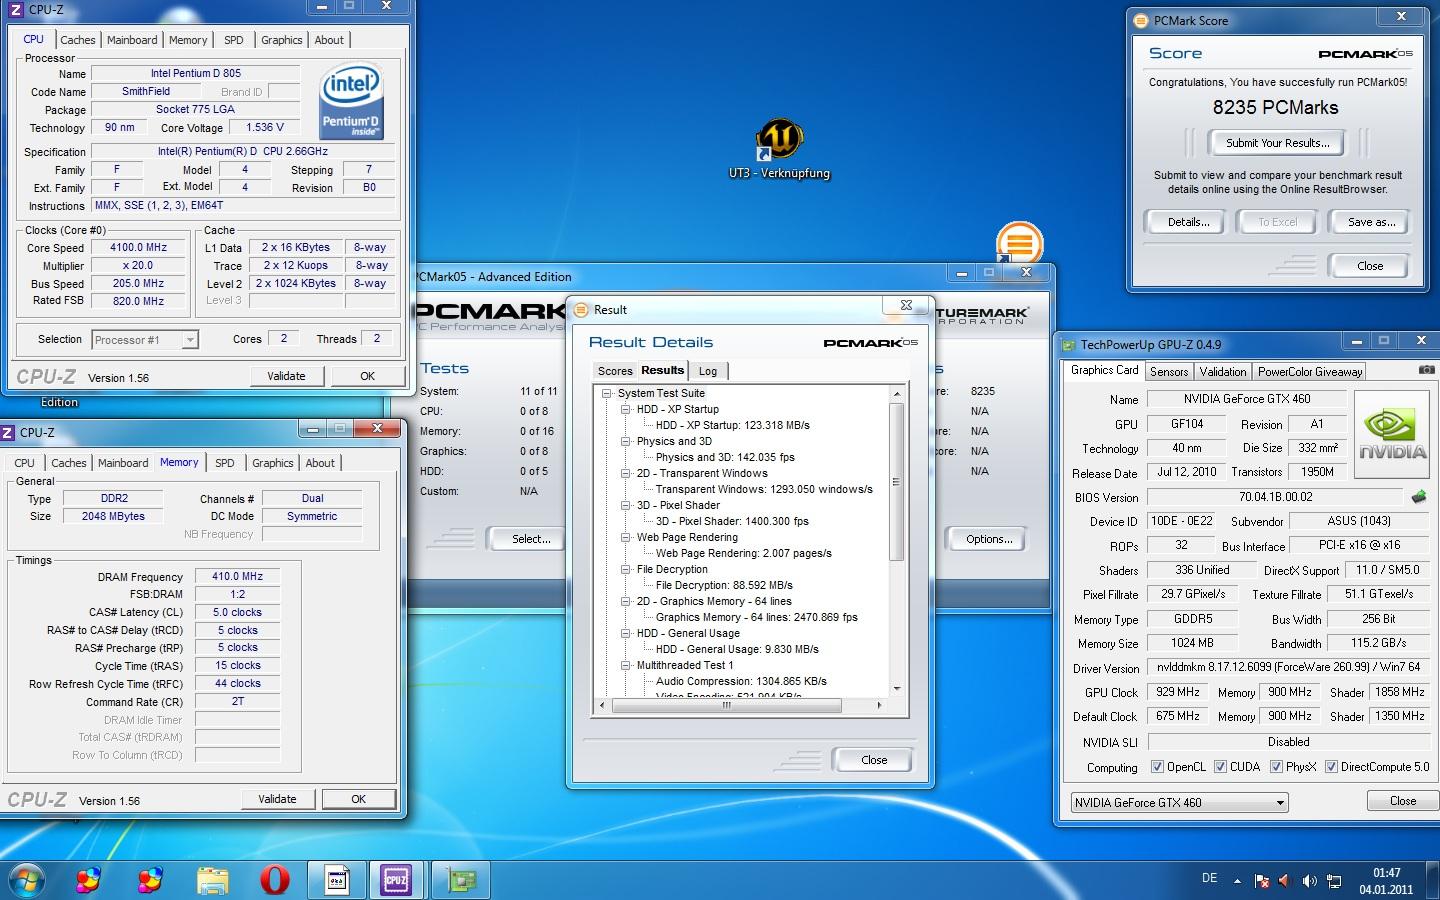Click the document app taskbar button
1440x900 pixels.
[x=337, y=880]
